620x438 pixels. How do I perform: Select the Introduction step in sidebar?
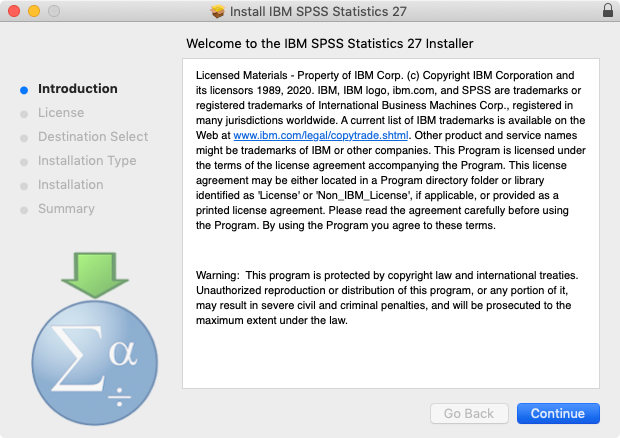(x=78, y=89)
